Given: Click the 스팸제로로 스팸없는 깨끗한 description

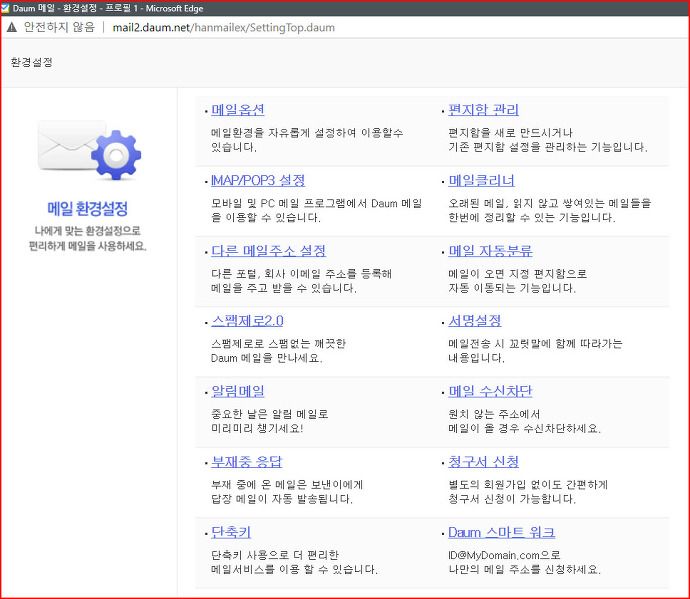Looking at the screenshot, I should coord(279,350).
